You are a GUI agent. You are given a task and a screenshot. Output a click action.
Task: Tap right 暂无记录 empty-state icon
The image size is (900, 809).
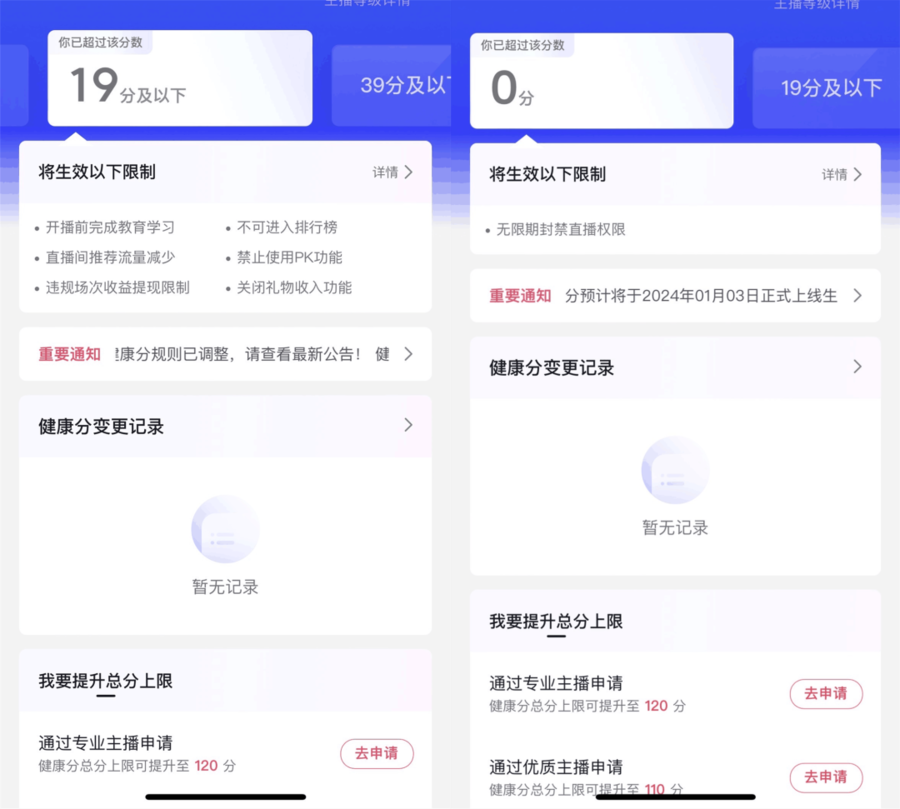[675, 470]
